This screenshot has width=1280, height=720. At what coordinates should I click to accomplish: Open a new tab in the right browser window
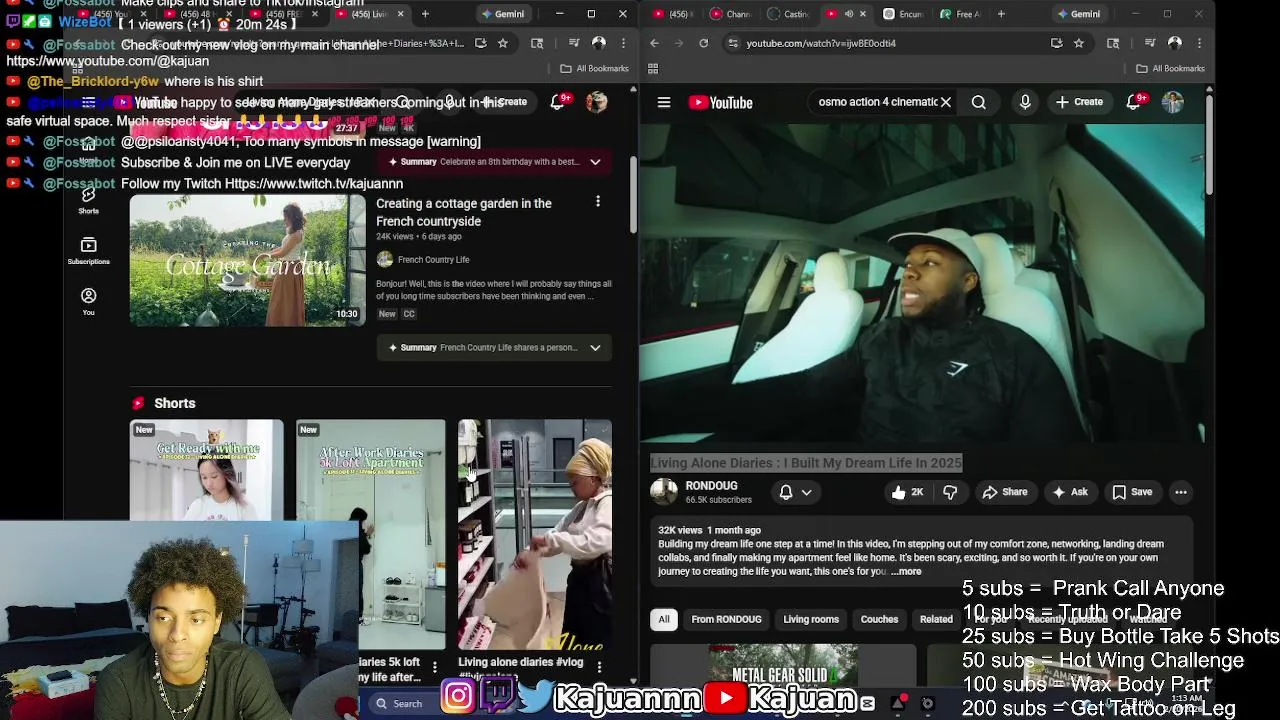1001,14
